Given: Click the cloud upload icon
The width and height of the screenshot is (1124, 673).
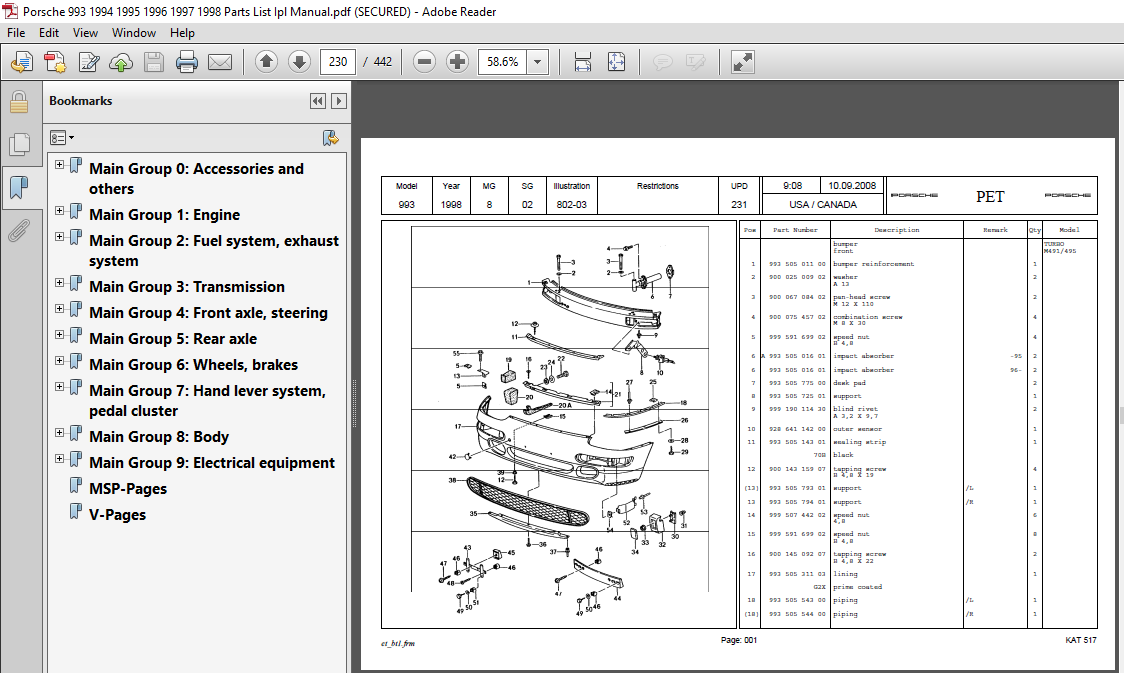Looking at the screenshot, I should click(121, 62).
